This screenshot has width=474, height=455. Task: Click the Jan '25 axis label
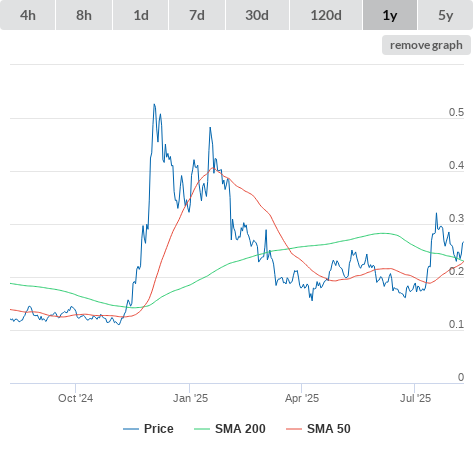(x=190, y=398)
